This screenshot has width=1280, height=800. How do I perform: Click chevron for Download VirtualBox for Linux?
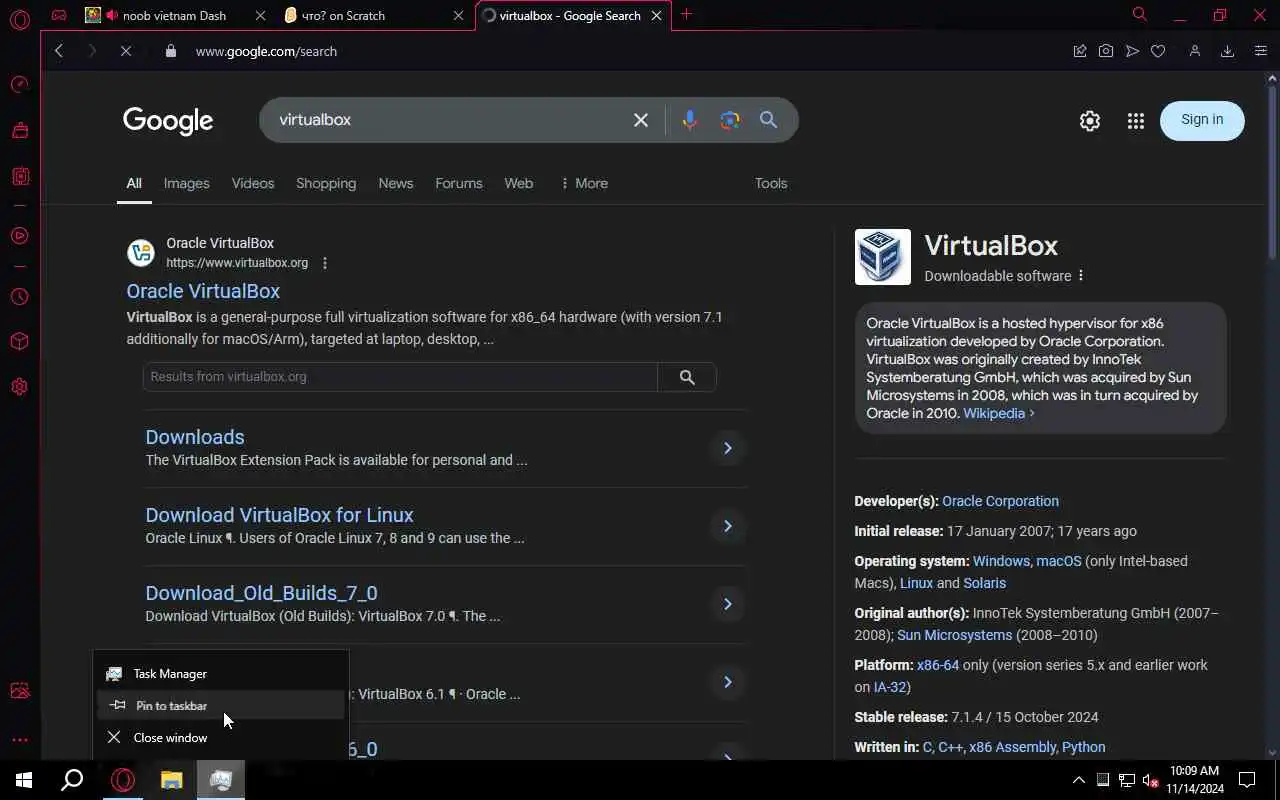(728, 526)
